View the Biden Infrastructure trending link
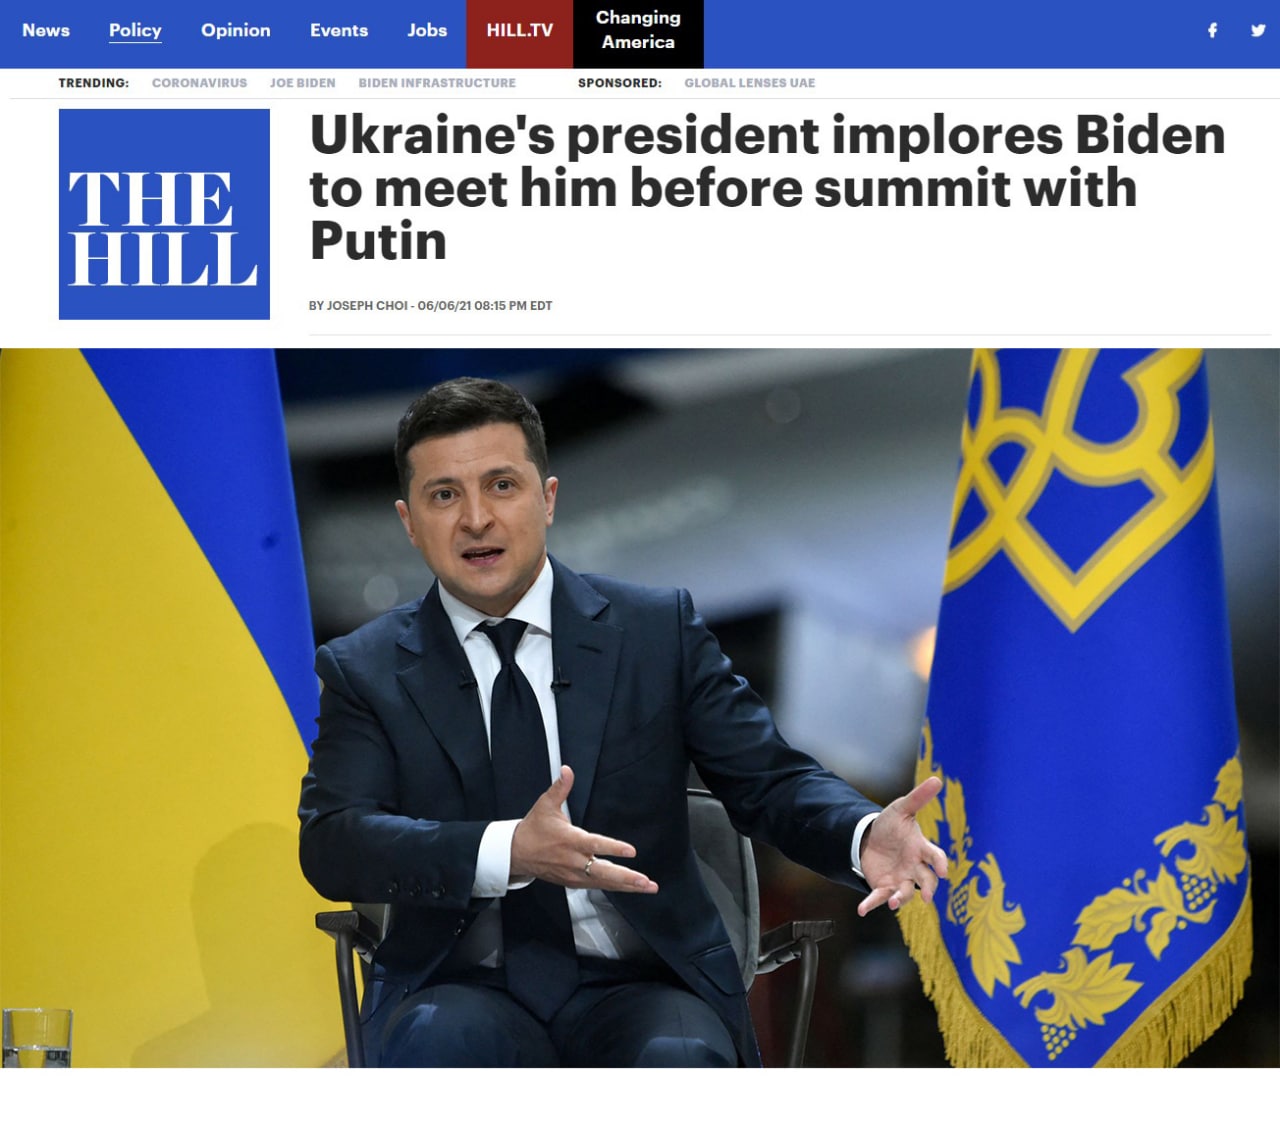 (437, 83)
